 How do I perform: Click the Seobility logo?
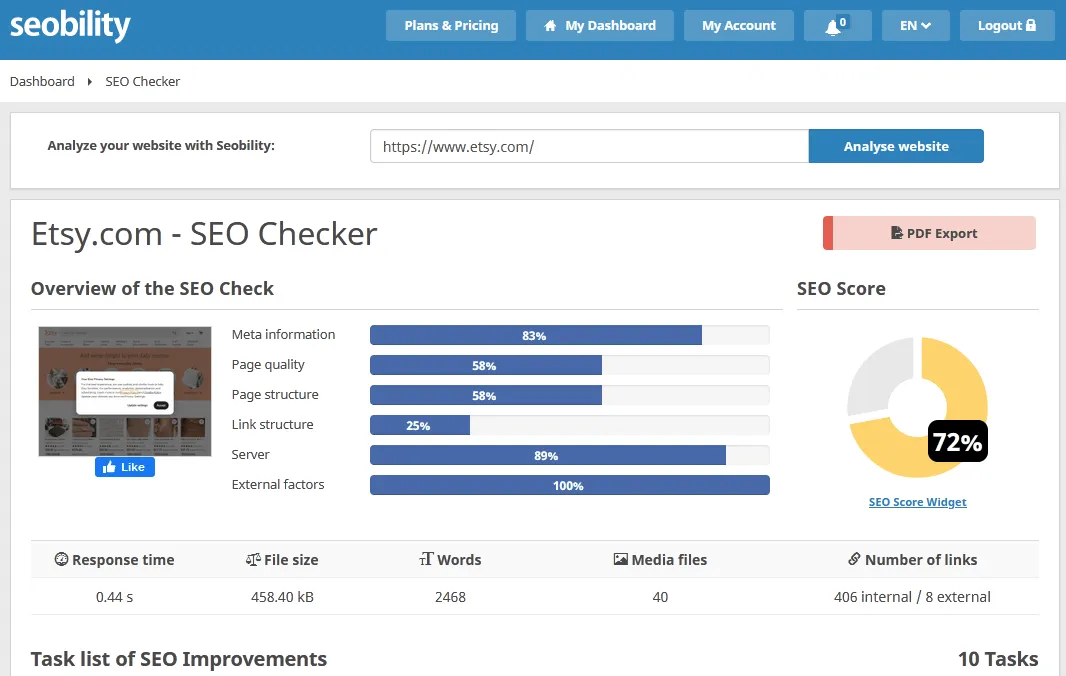(70, 26)
